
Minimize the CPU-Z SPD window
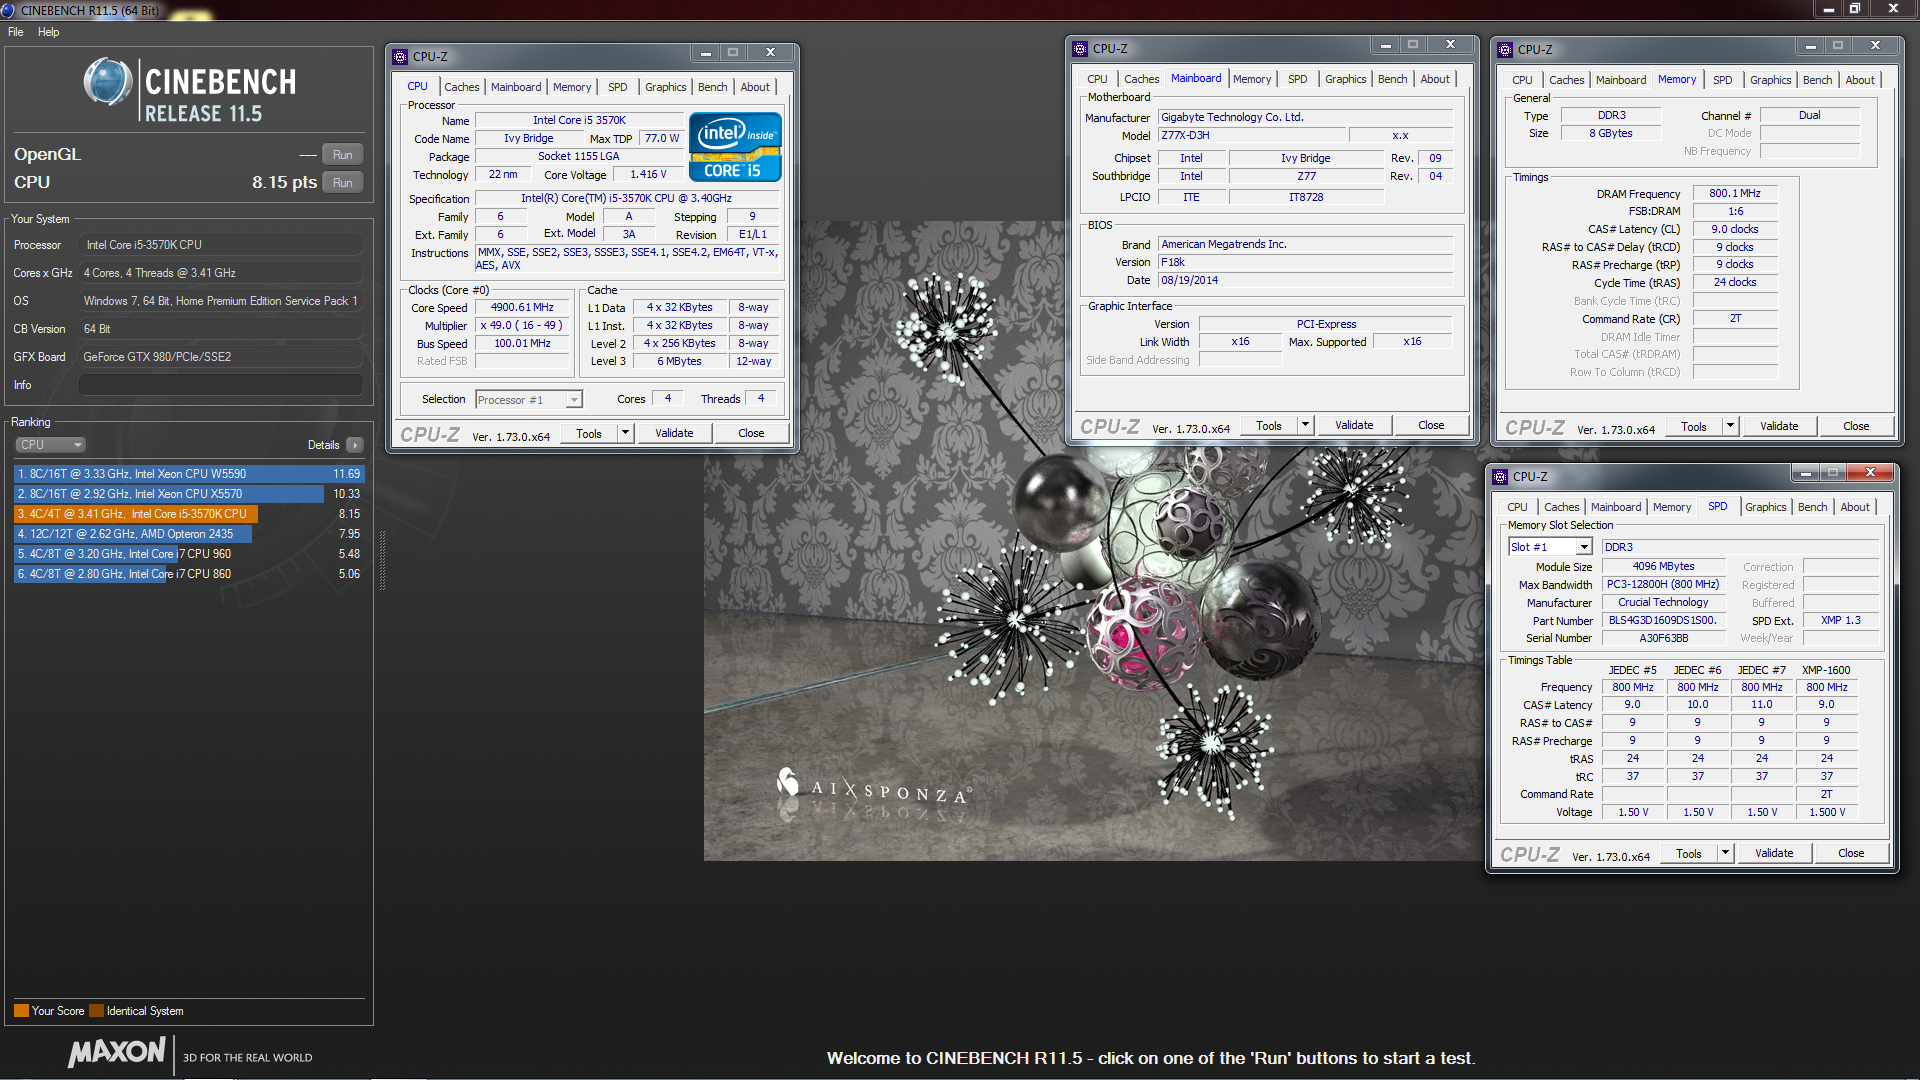point(1805,473)
